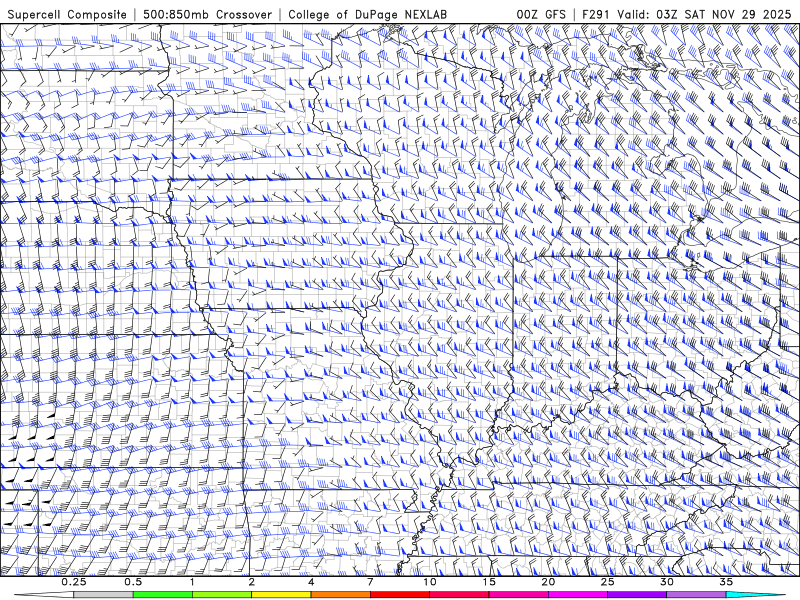The height and width of the screenshot is (600, 800).
Task: Click the colorbar label reading 20
Action: pyautogui.click(x=548, y=582)
